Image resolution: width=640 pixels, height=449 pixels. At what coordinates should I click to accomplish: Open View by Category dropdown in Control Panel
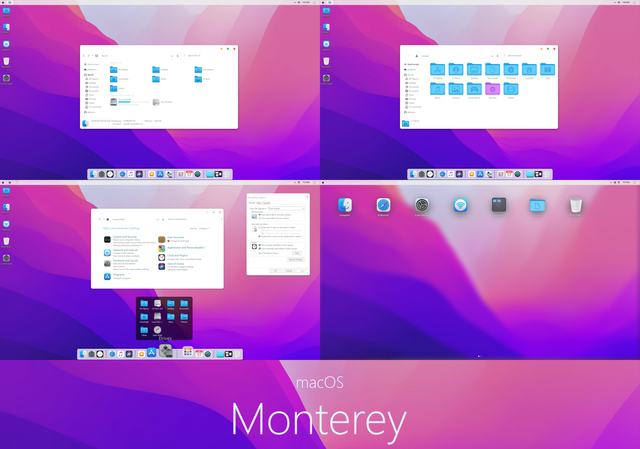[204, 229]
